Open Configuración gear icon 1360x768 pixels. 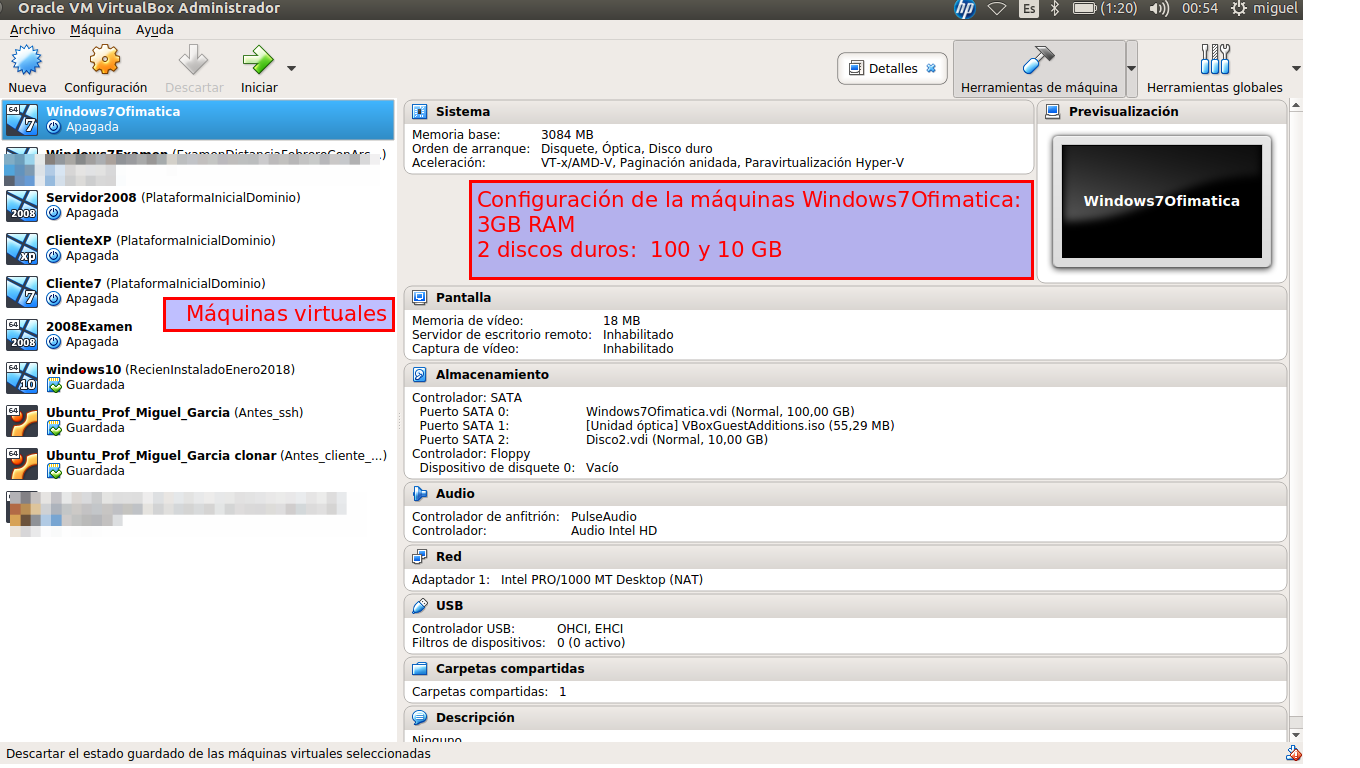point(105,60)
